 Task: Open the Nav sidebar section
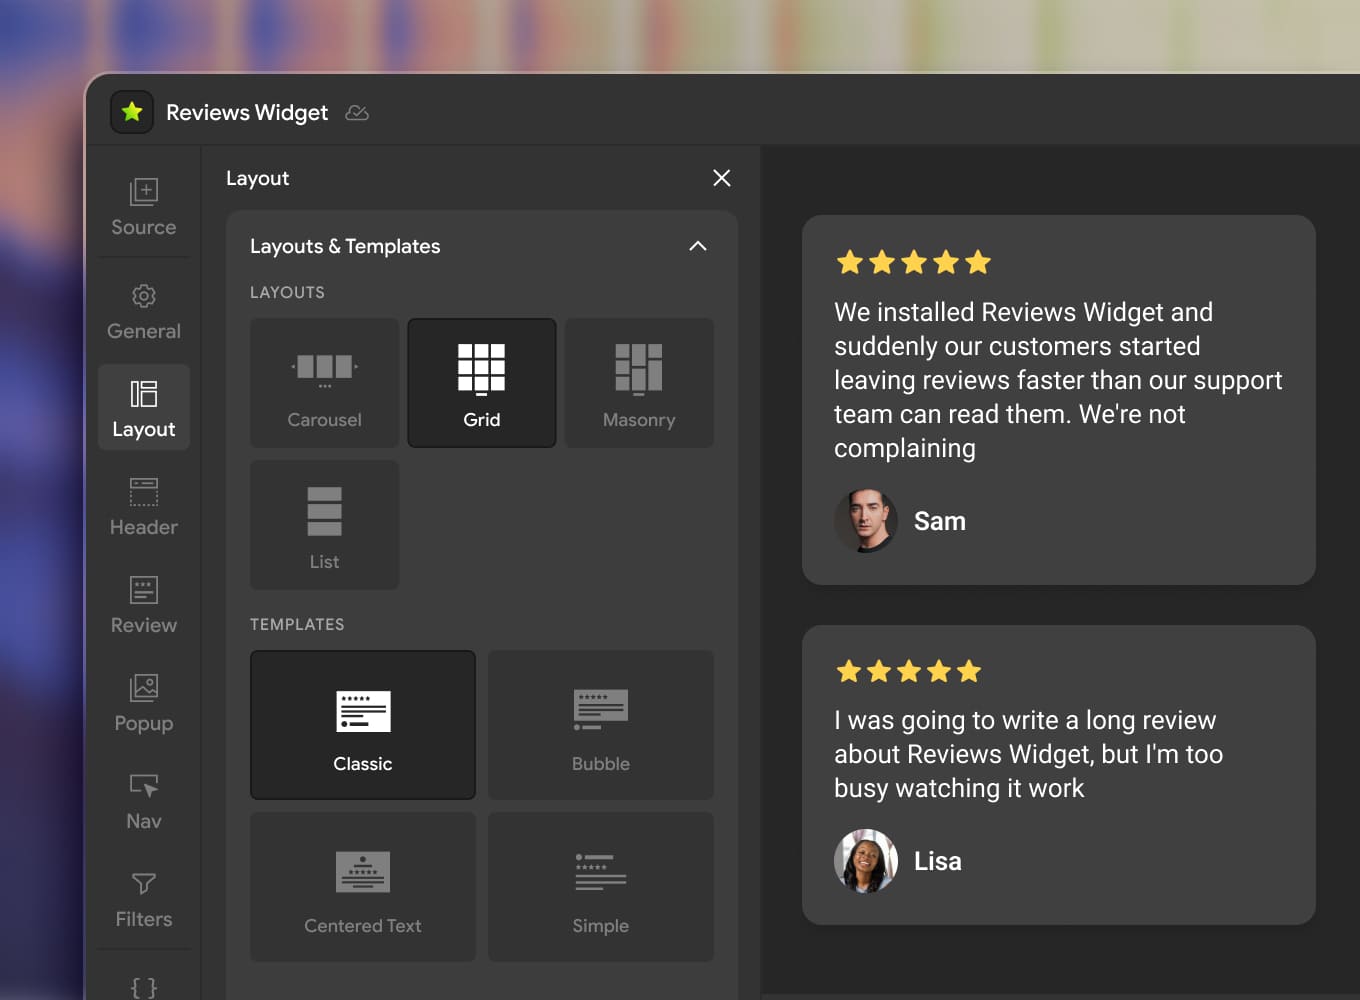coord(144,800)
